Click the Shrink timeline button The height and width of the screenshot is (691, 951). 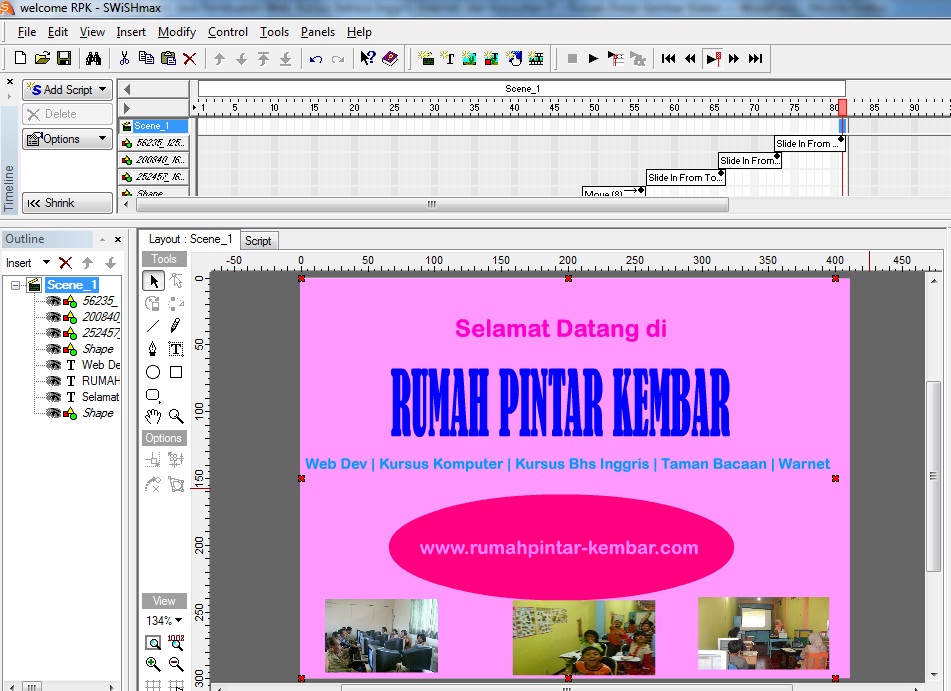pos(67,203)
